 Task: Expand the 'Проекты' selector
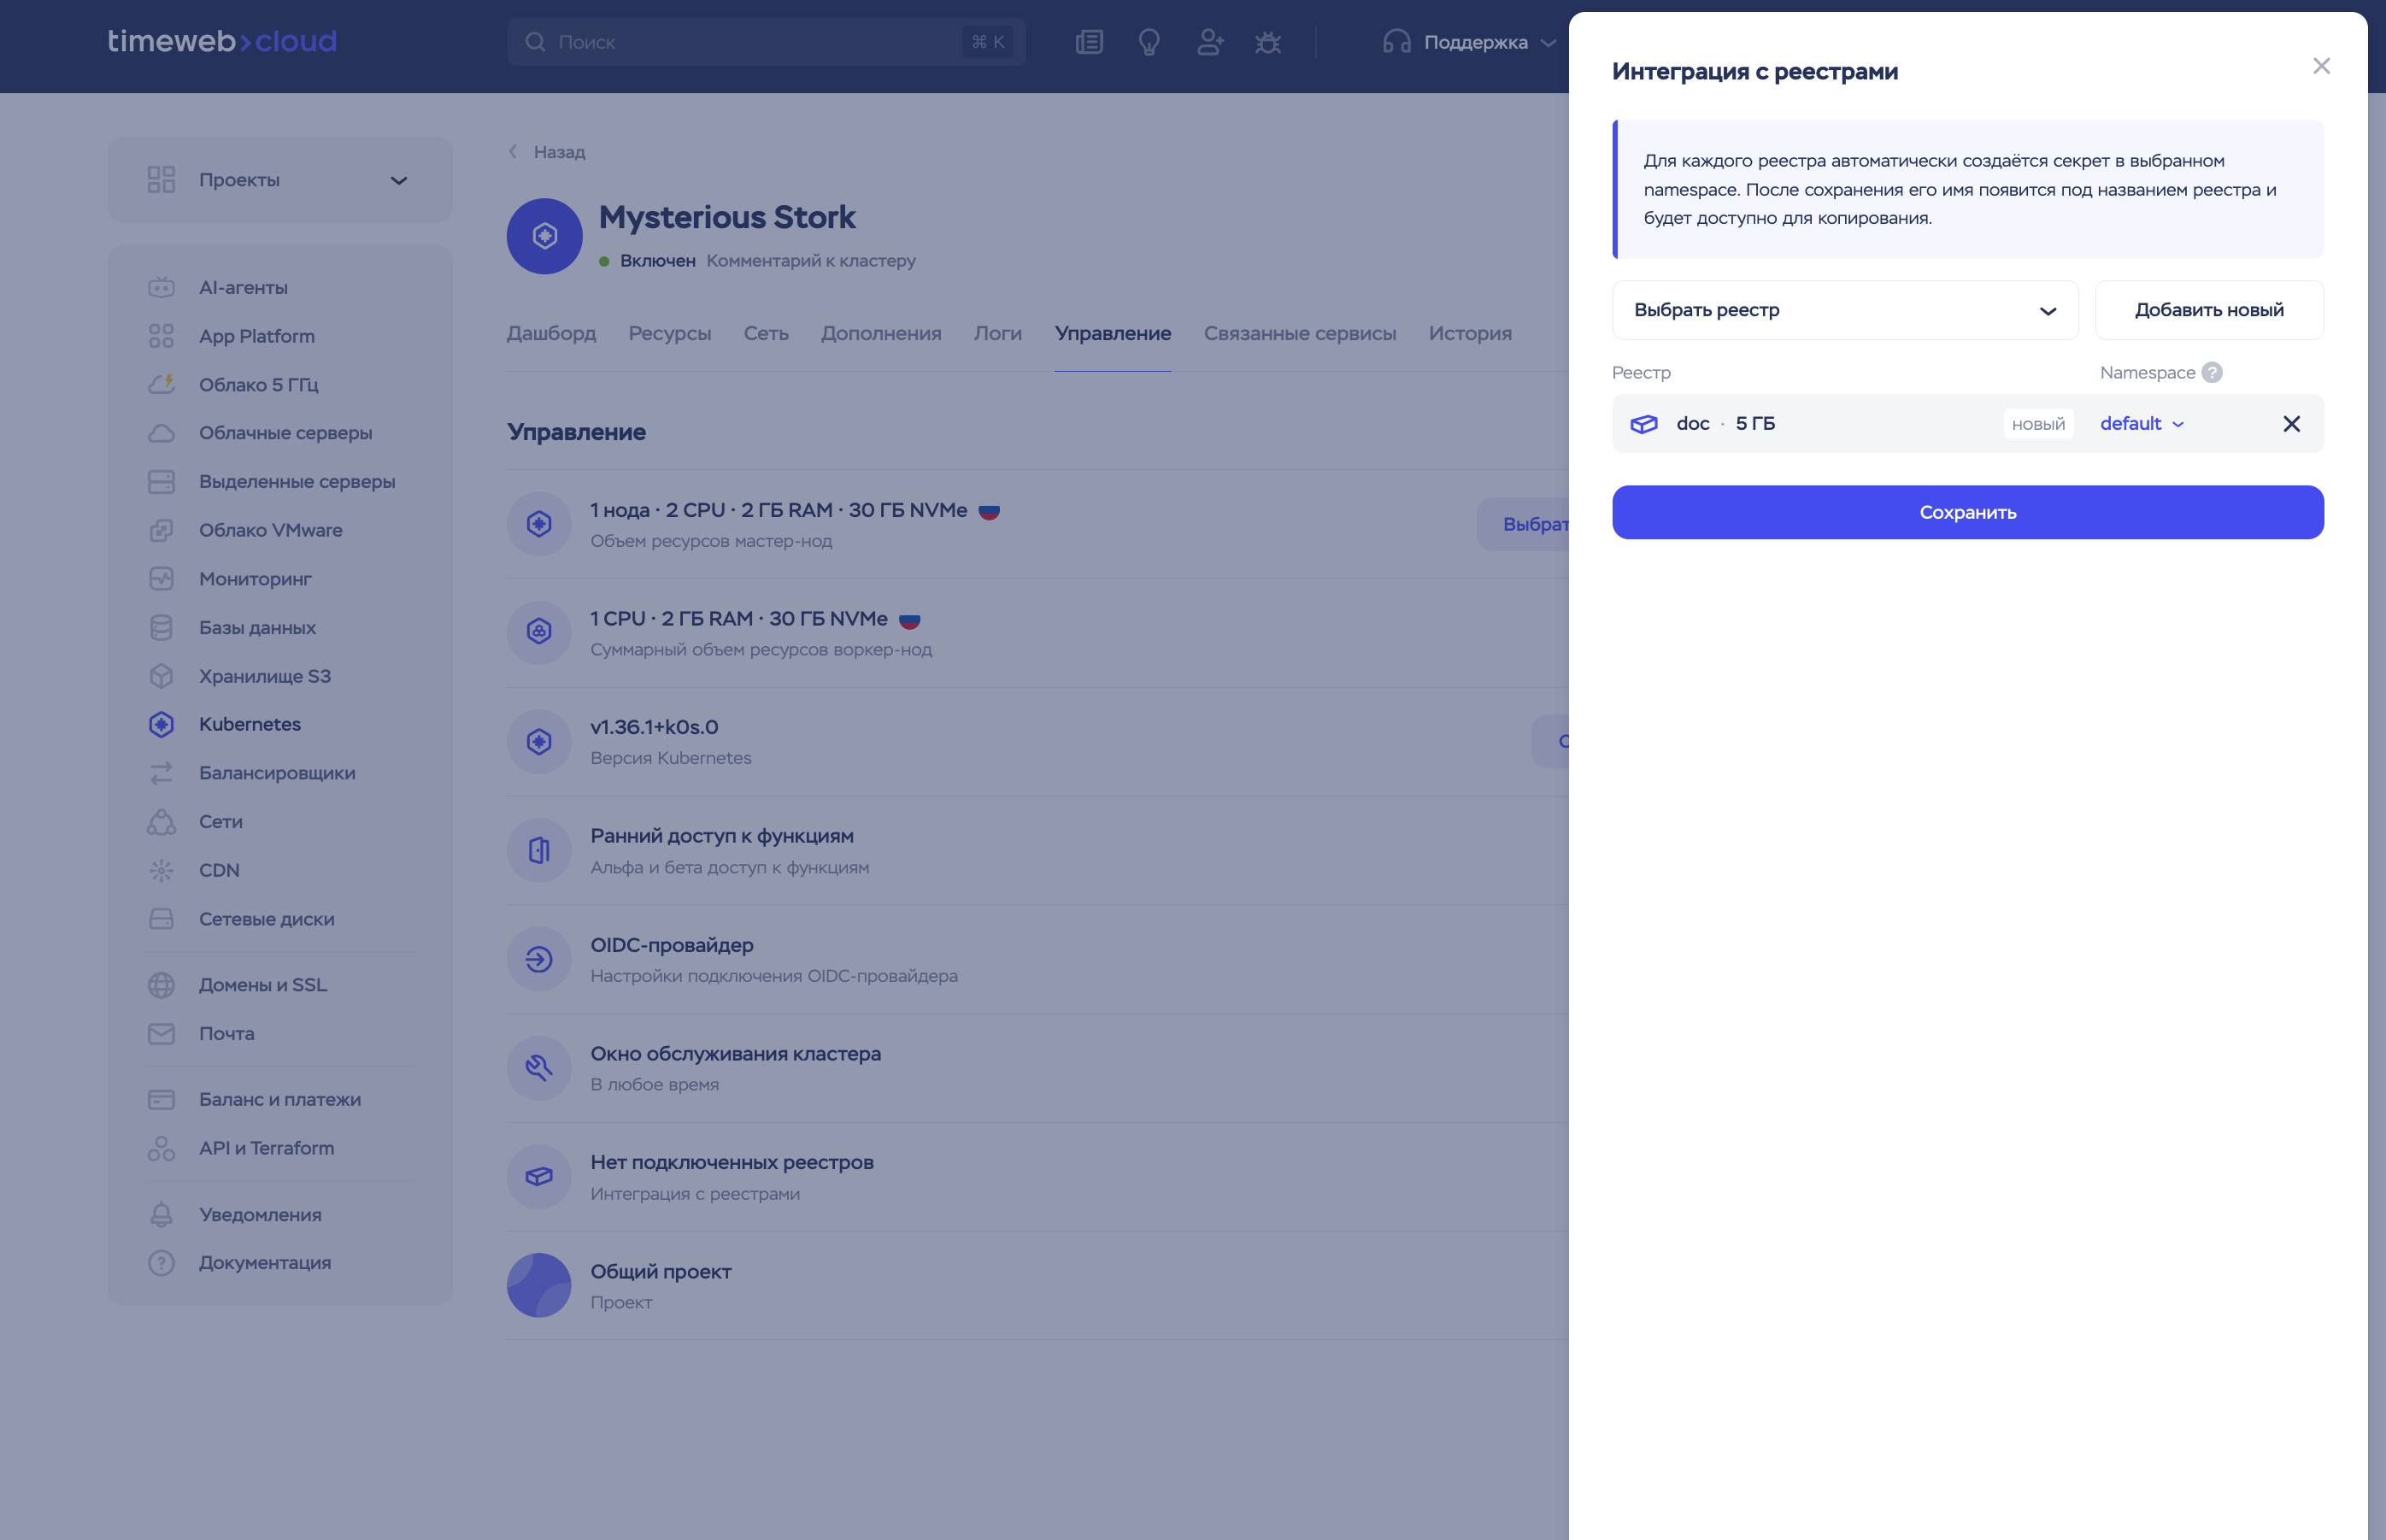point(280,180)
